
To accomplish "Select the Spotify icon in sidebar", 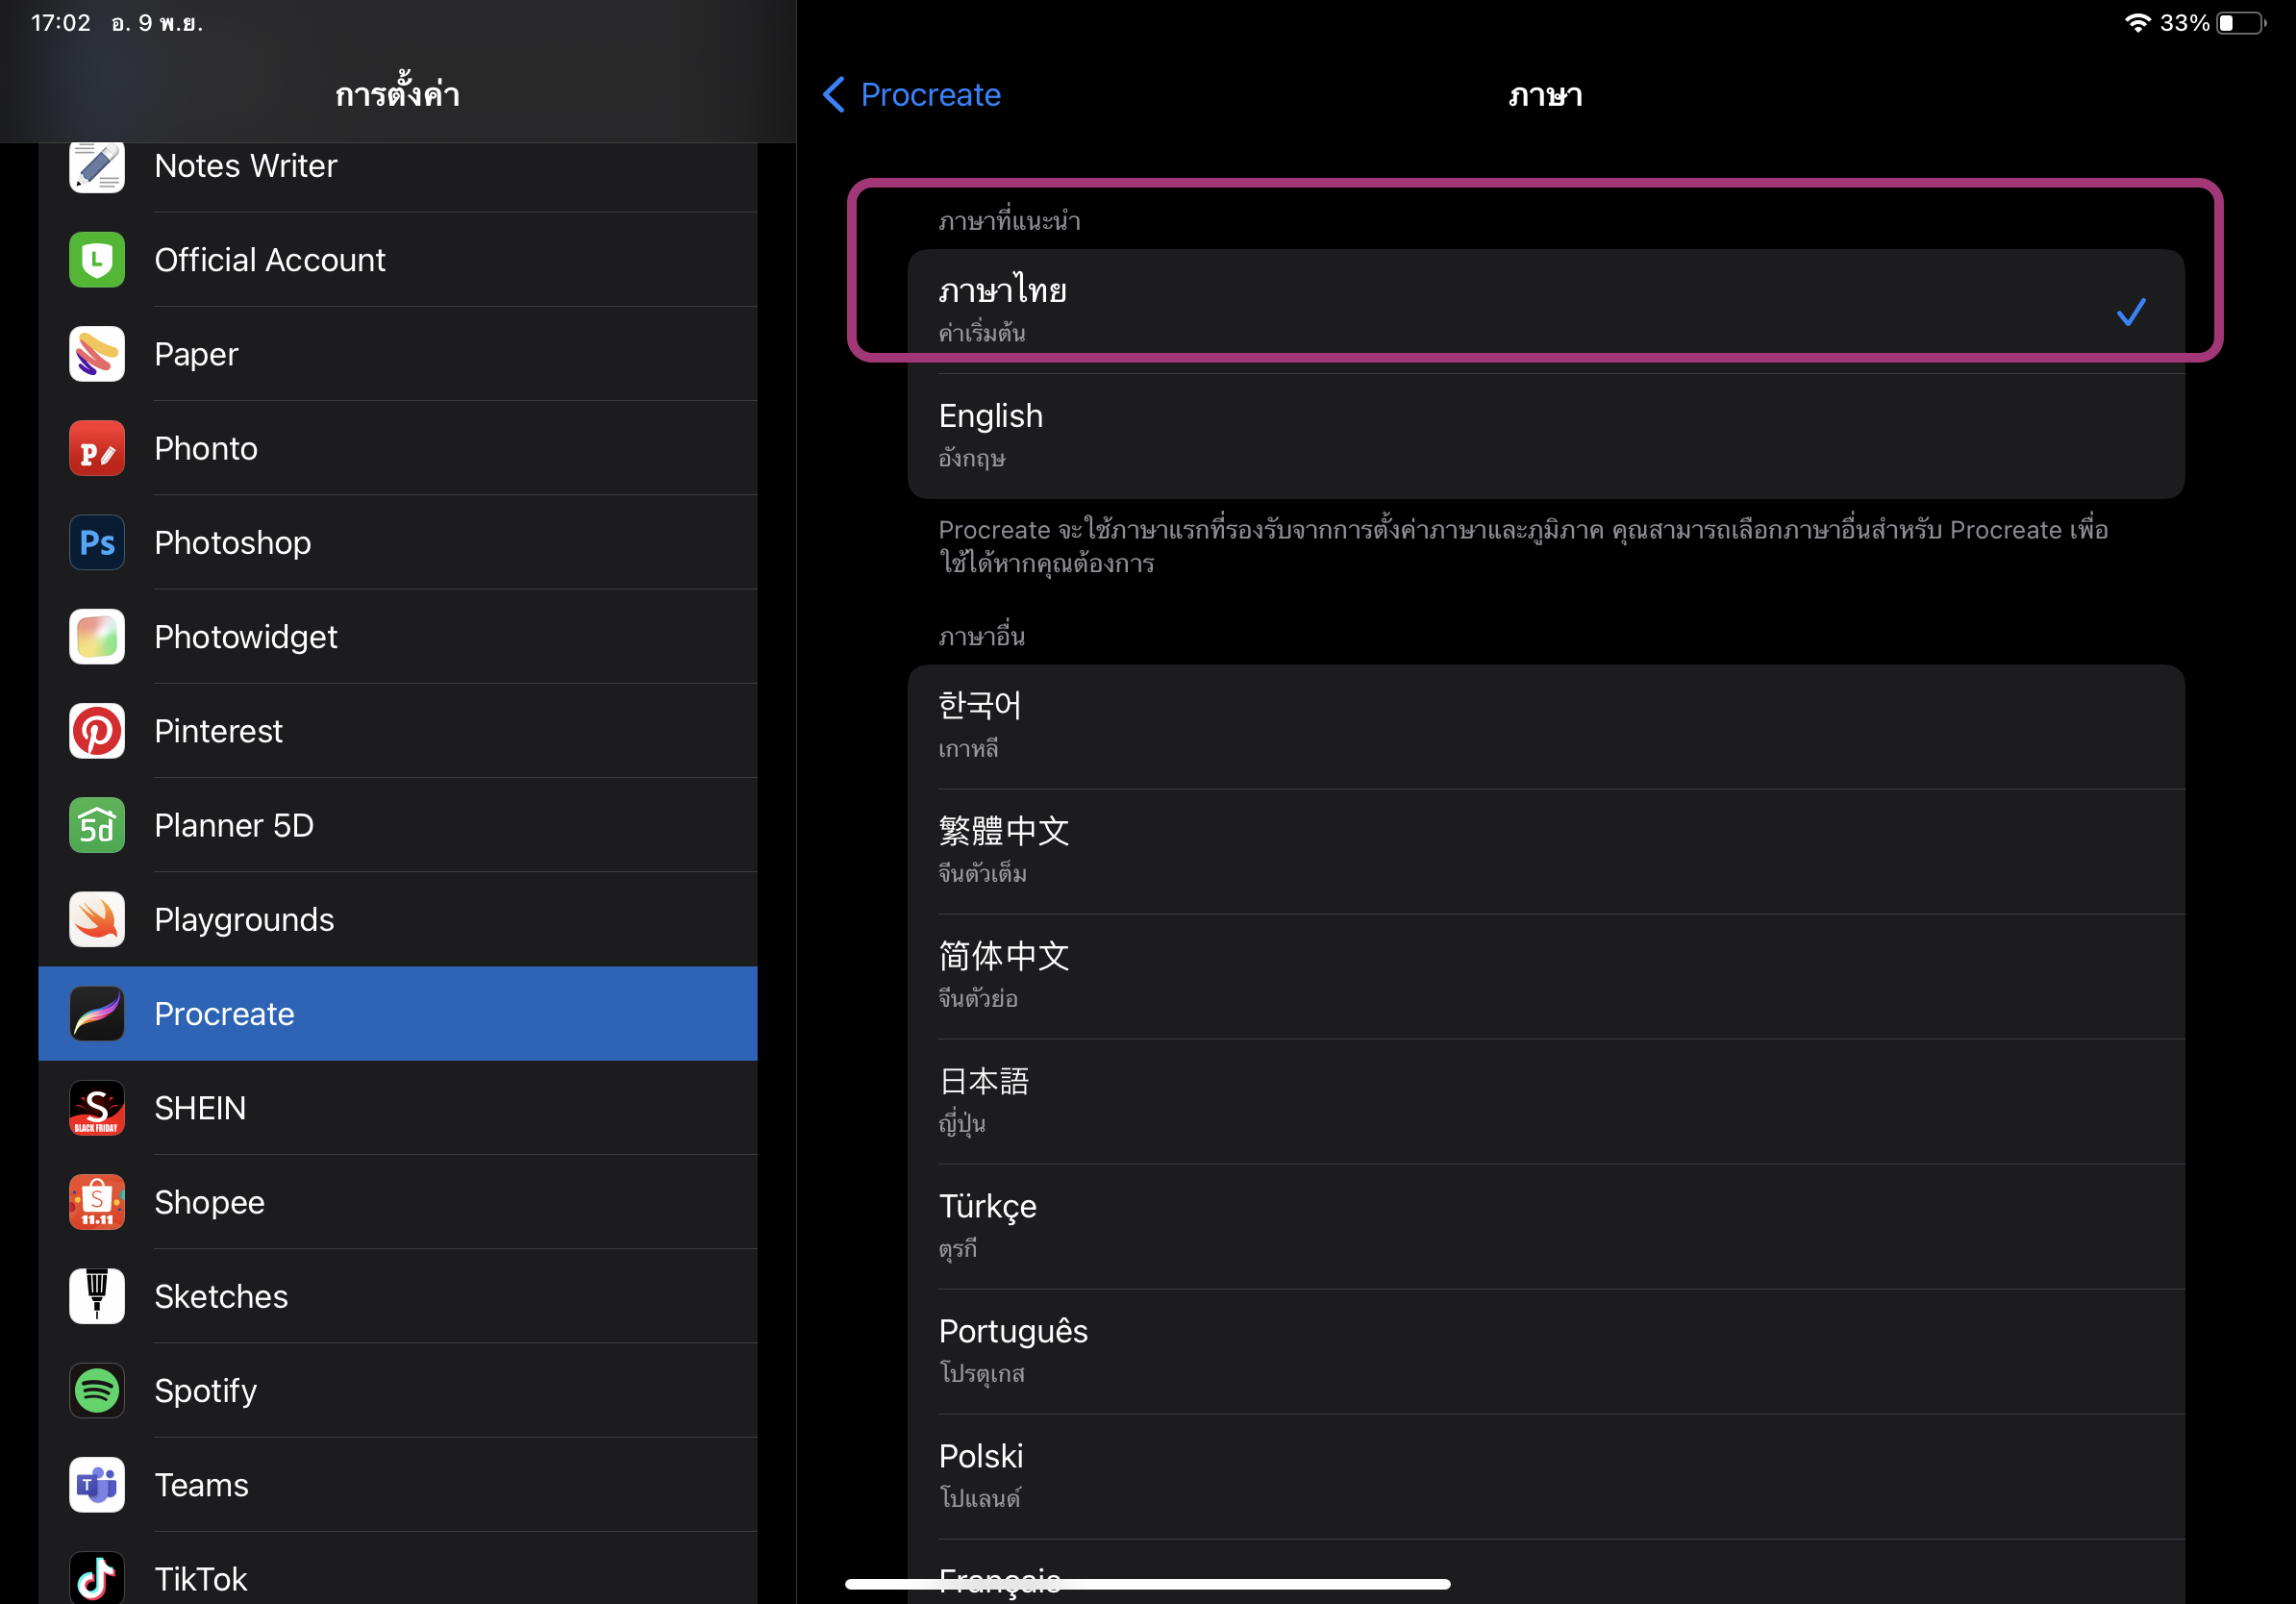I will click(x=97, y=1390).
